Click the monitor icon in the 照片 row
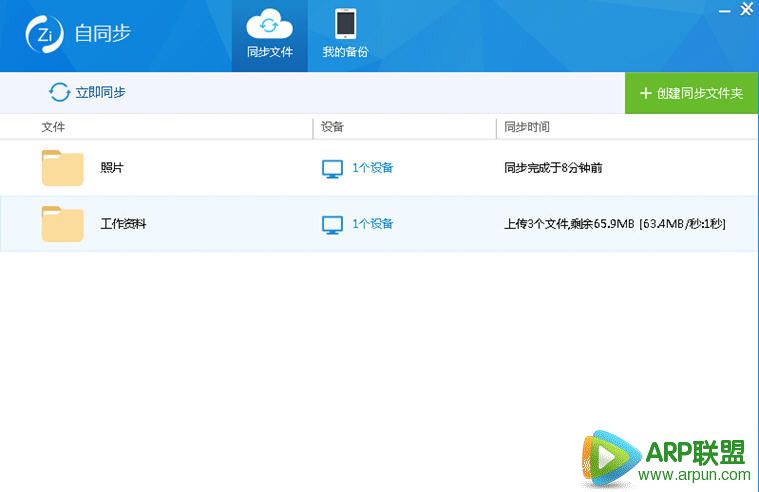 pyautogui.click(x=333, y=169)
